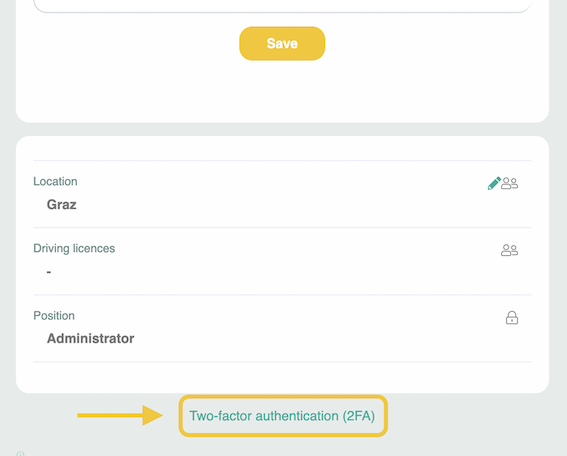Click the Administrator position value
This screenshot has width=567, height=456.
coord(90,338)
